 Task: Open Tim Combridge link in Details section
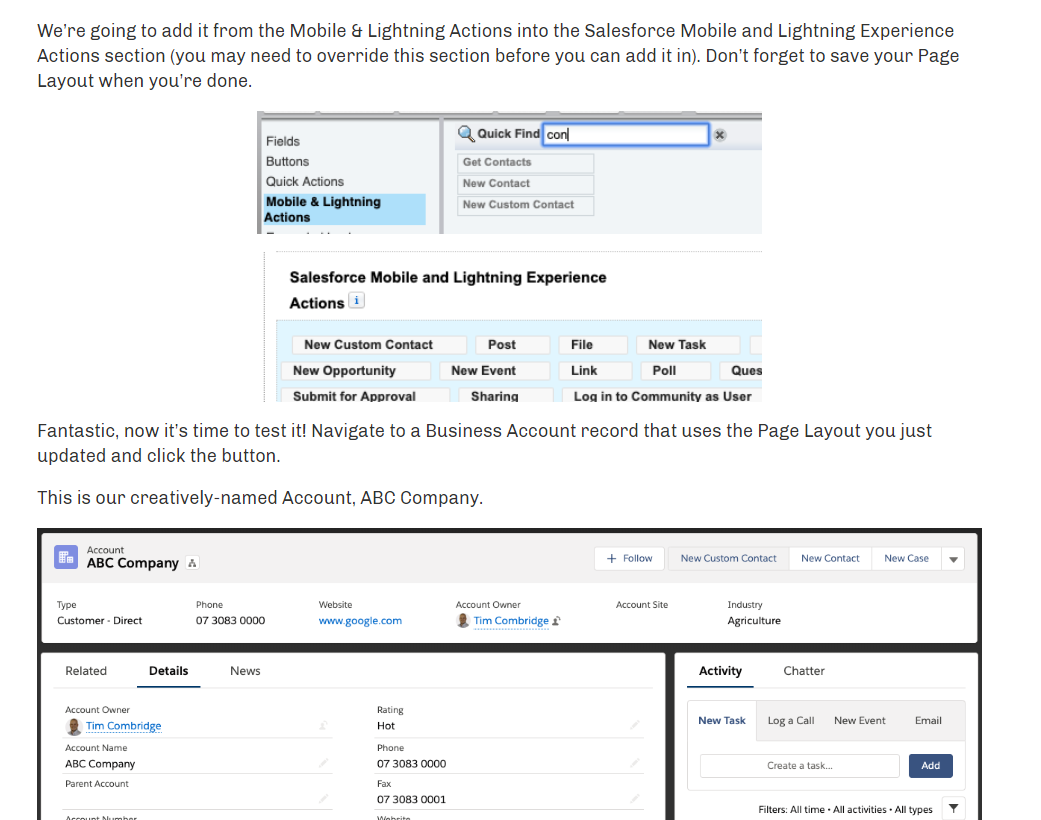123,726
